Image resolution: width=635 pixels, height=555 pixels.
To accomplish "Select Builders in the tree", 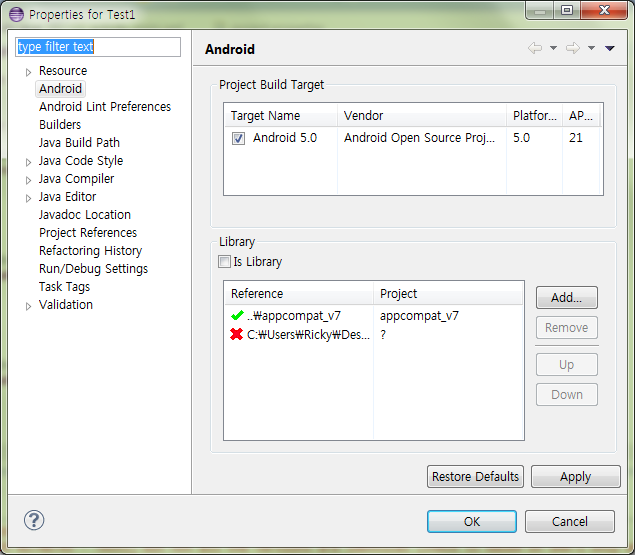I will point(60,124).
